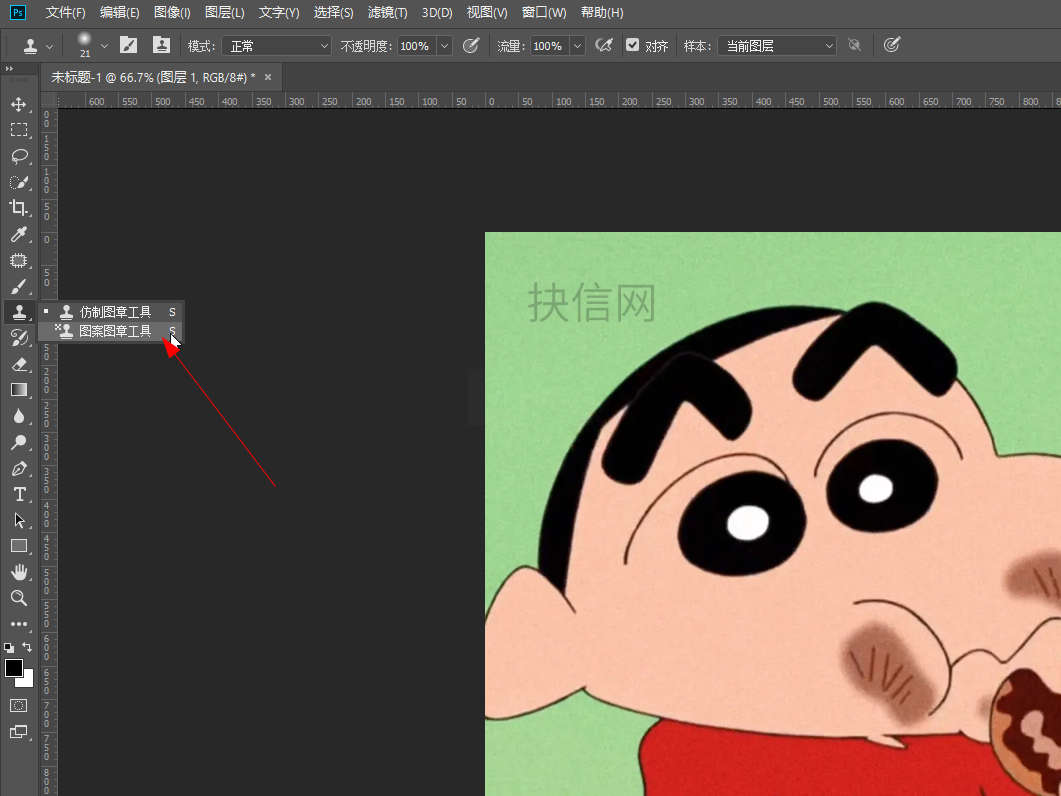Select the Rectangle shape tool
This screenshot has width=1061, height=796.
[19, 546]
